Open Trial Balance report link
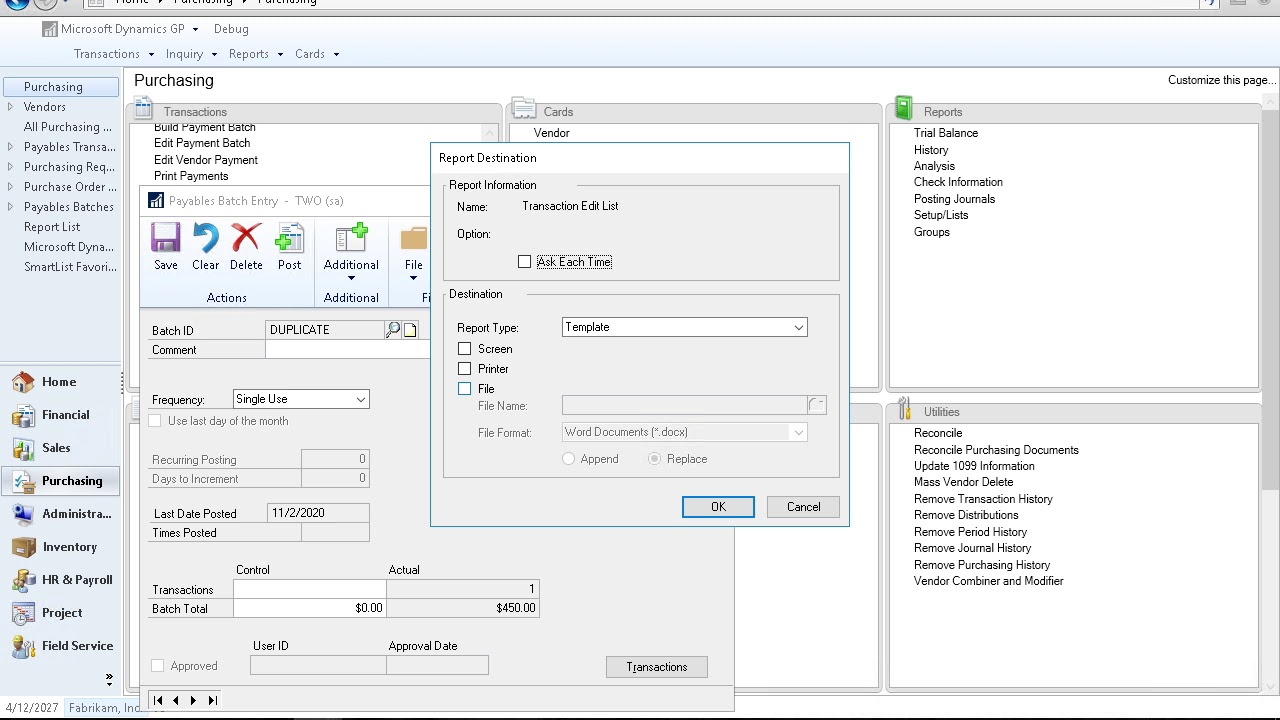The image size is (1280, 720). (x=946, y=133)
